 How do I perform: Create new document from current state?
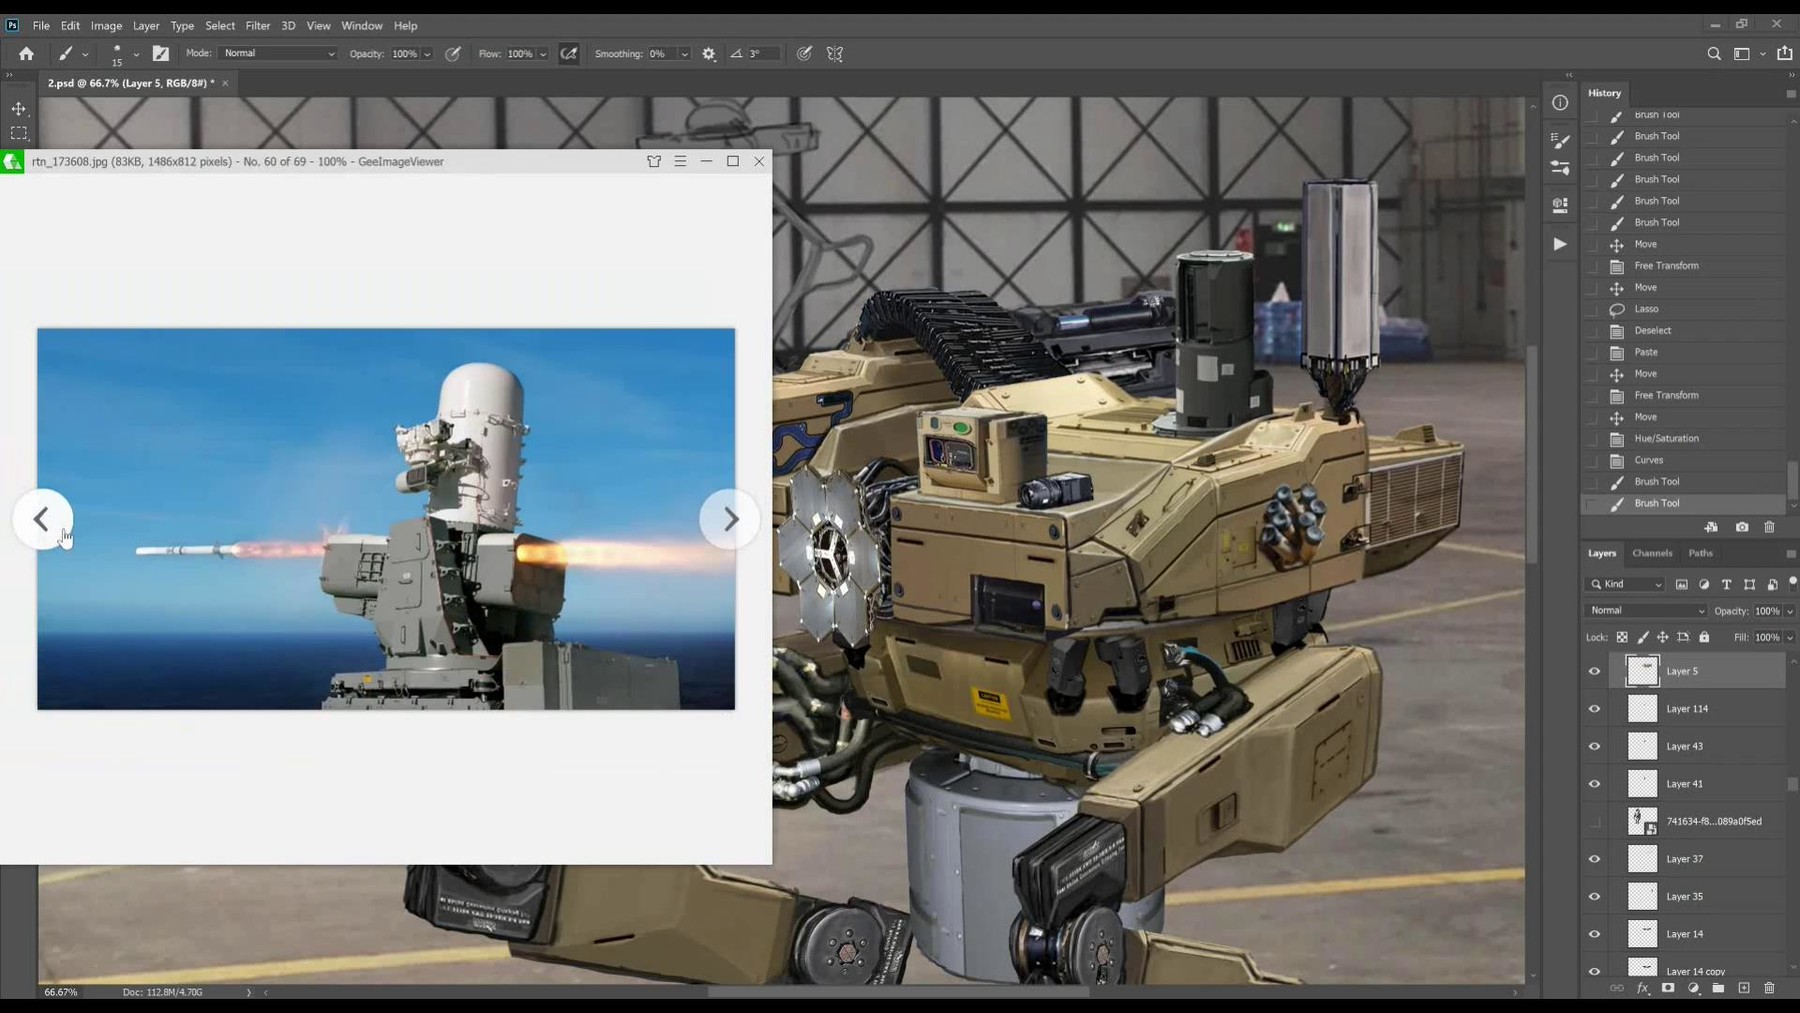[x=1711, y=527]
